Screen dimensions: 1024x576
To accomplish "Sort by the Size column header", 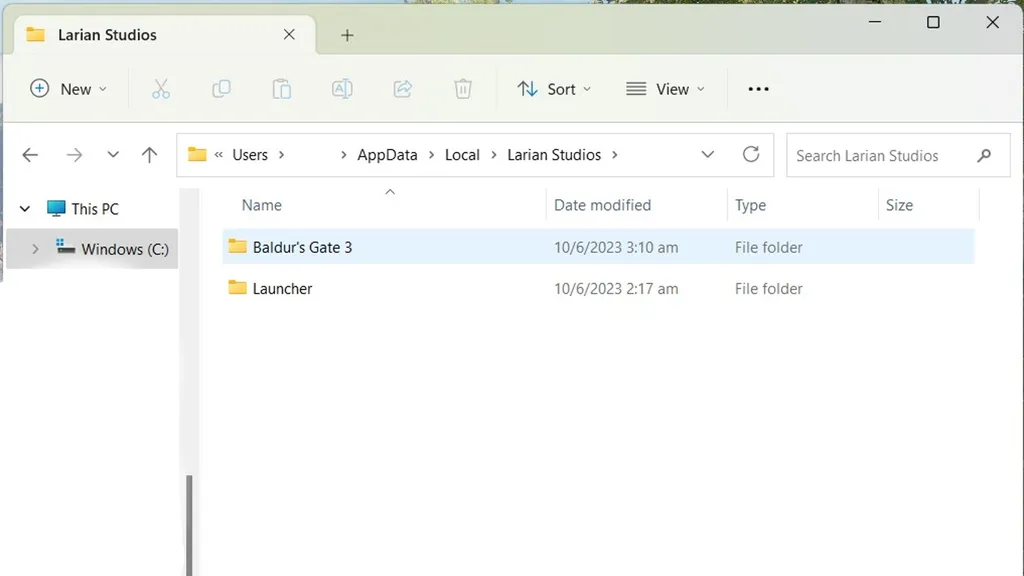I will coord(899,205).
